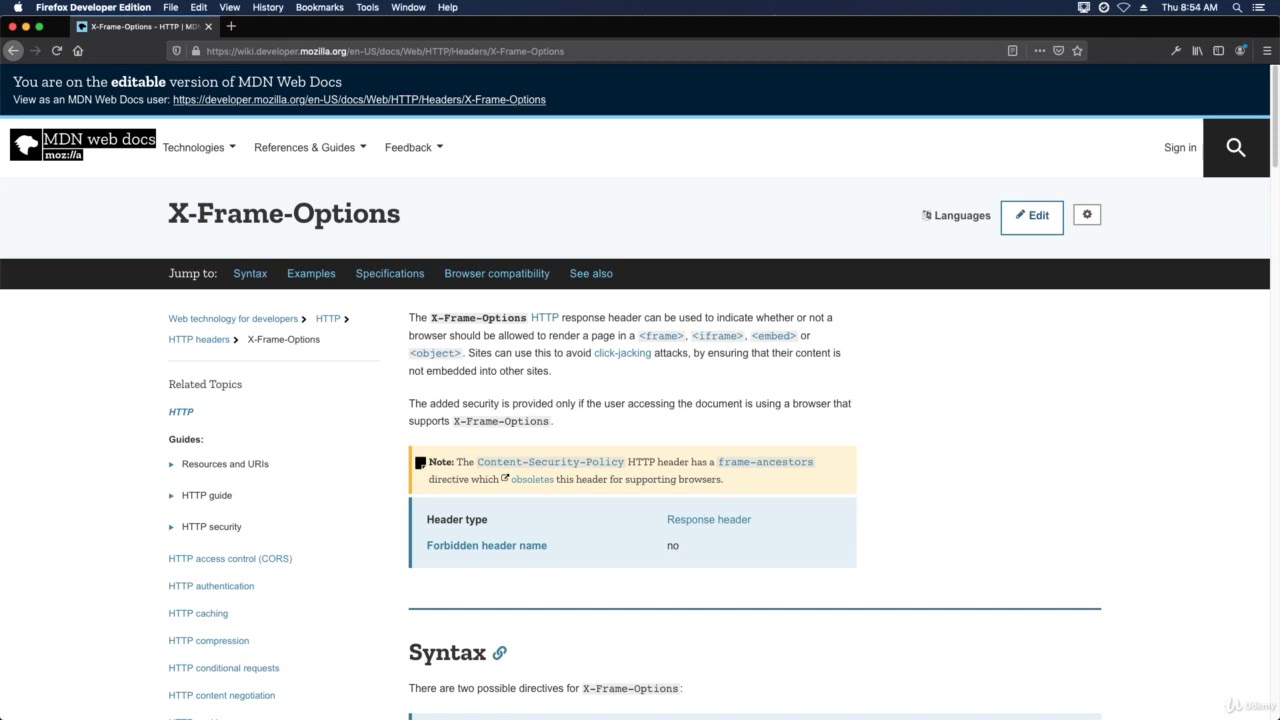
Task: Open HTTP compression sidebar link
Action: [x=209, y=641]
